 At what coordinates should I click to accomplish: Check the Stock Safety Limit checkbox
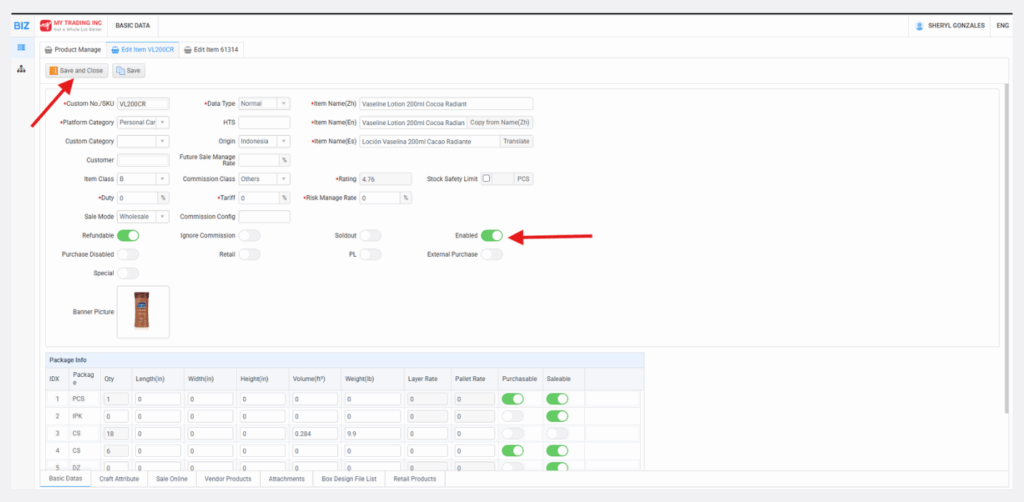pyautogui.click(x=487, y=179)
